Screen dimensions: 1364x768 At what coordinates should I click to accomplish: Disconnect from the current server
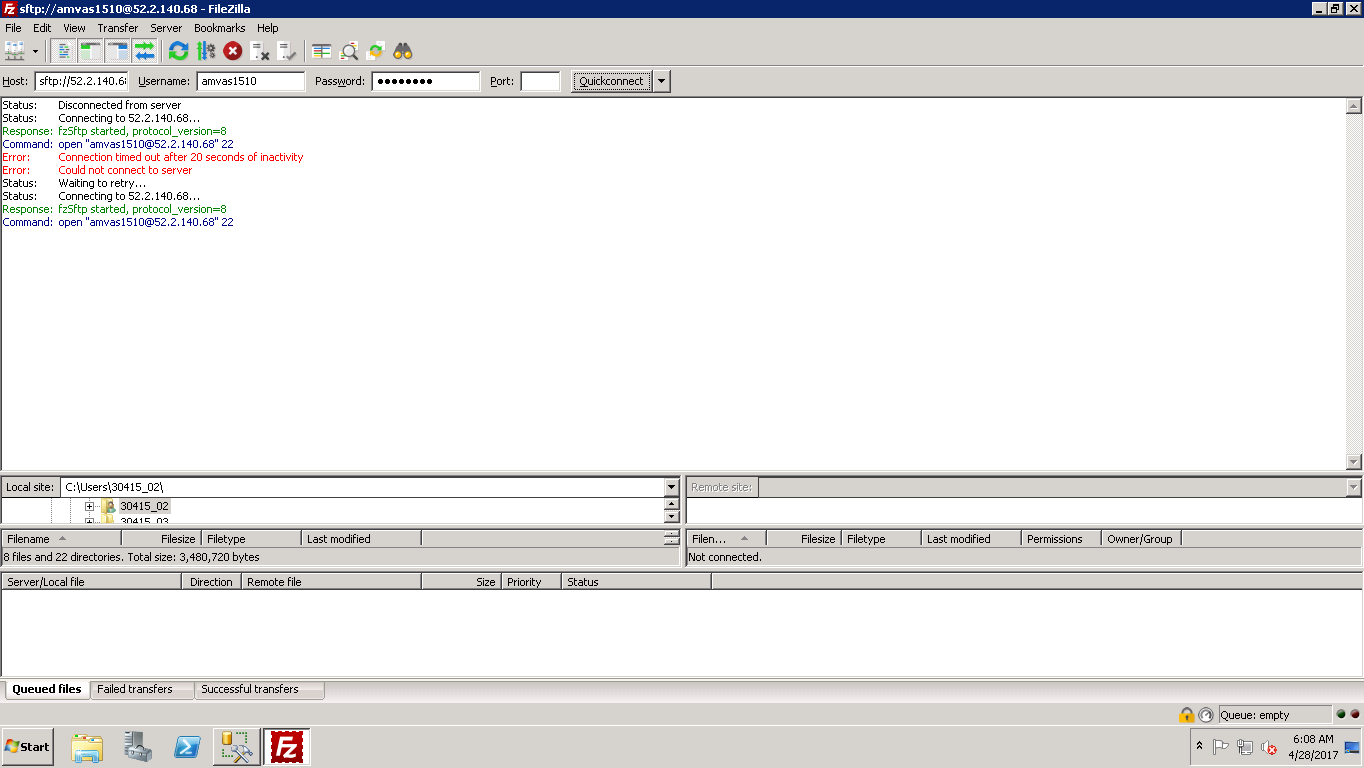259,50
